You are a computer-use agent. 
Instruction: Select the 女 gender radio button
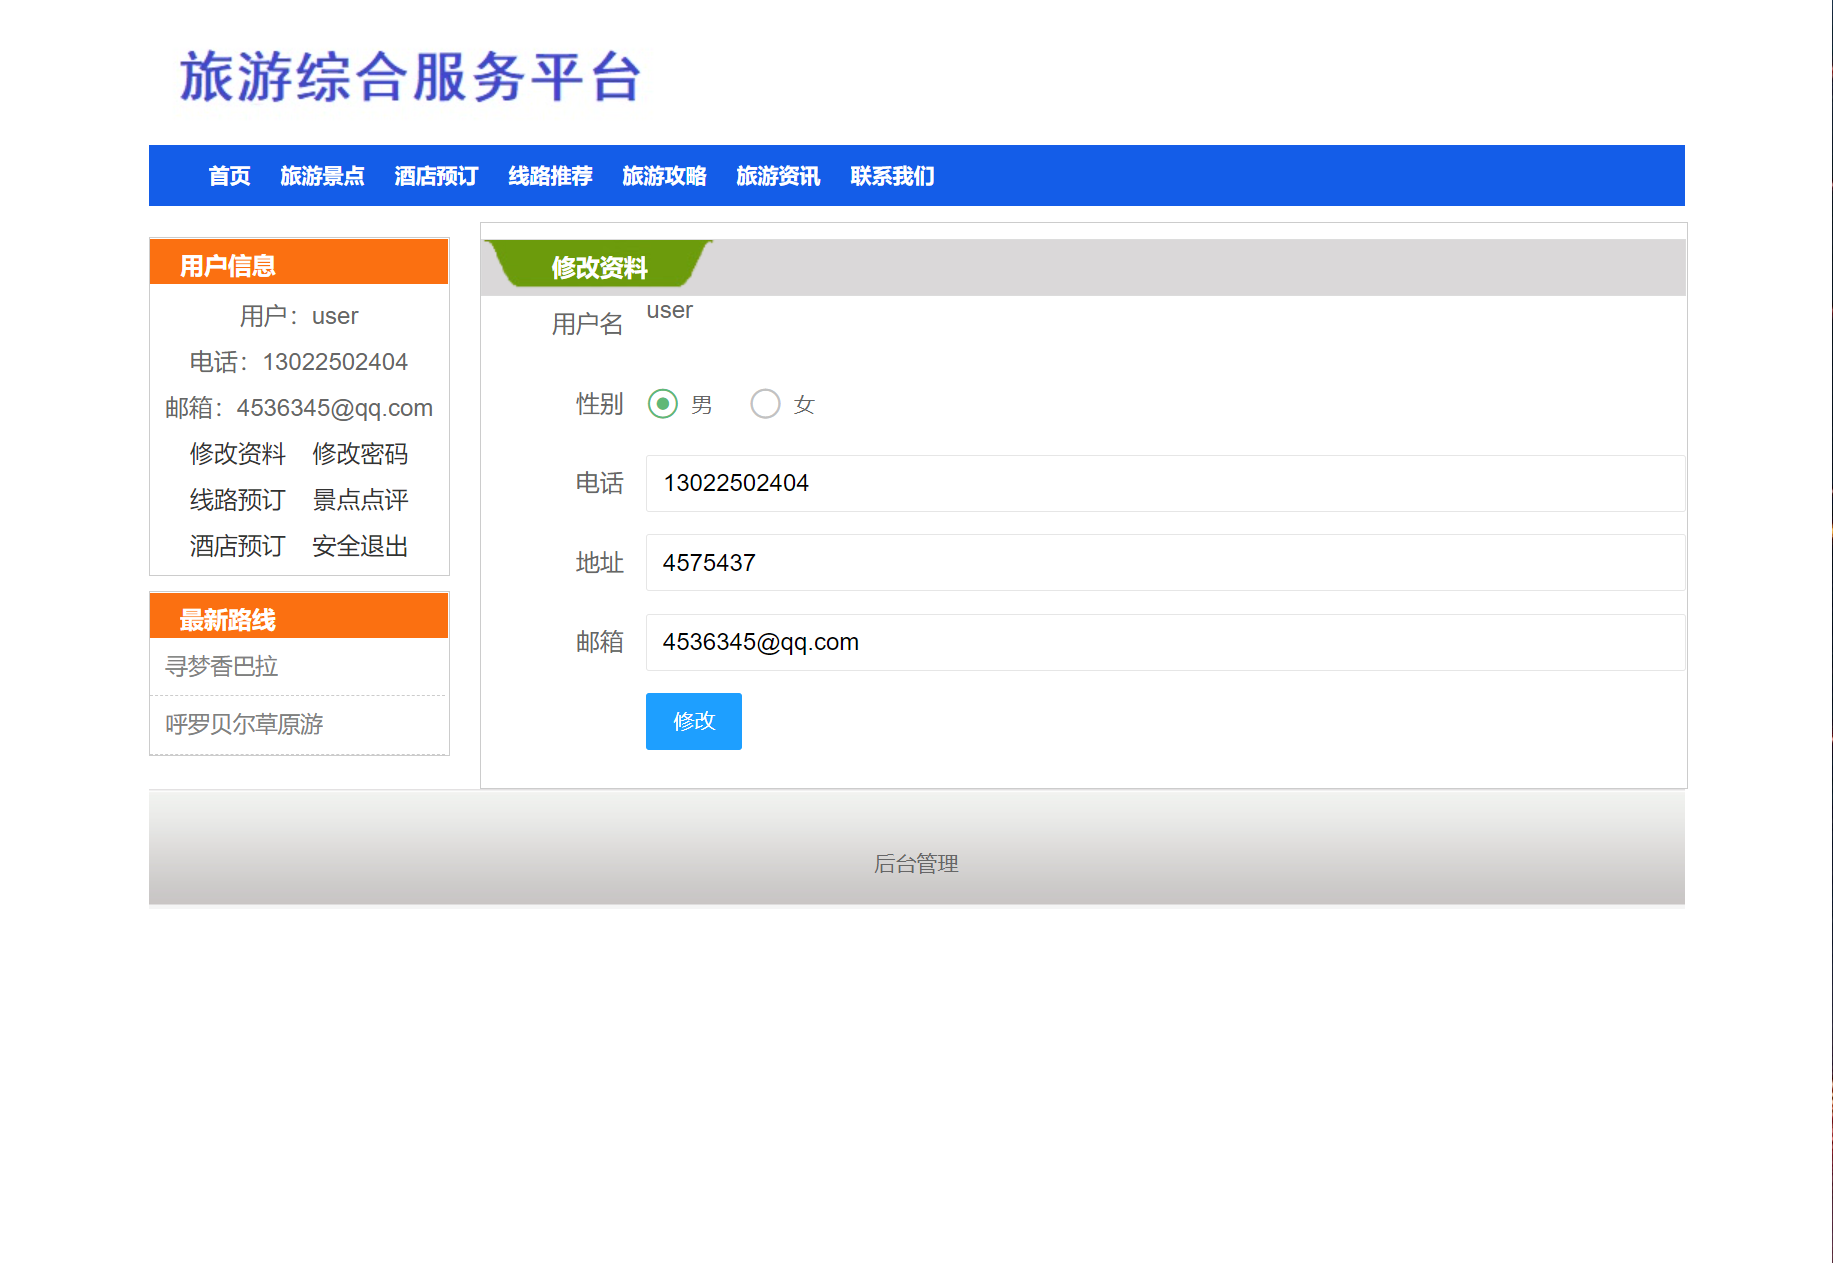(766, 404)
